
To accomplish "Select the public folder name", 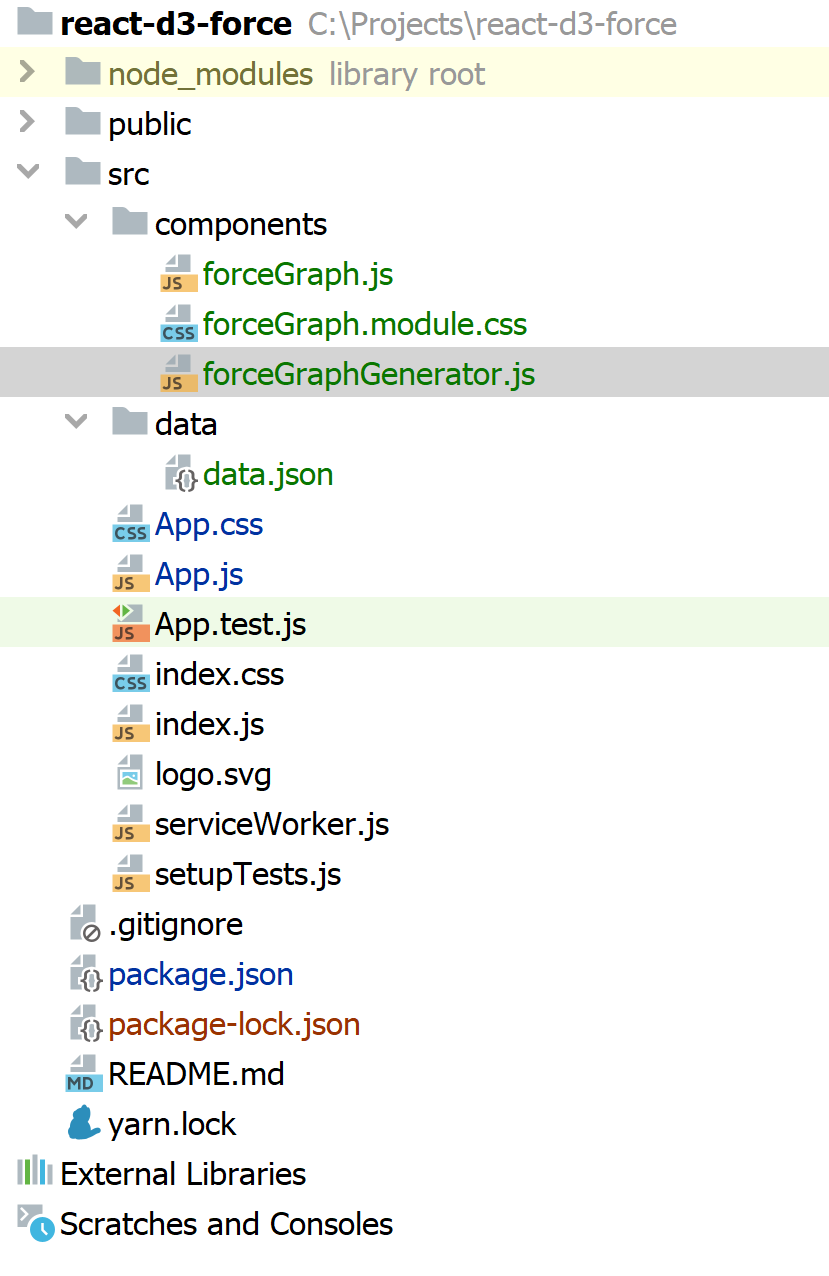I will click(150, 124).
